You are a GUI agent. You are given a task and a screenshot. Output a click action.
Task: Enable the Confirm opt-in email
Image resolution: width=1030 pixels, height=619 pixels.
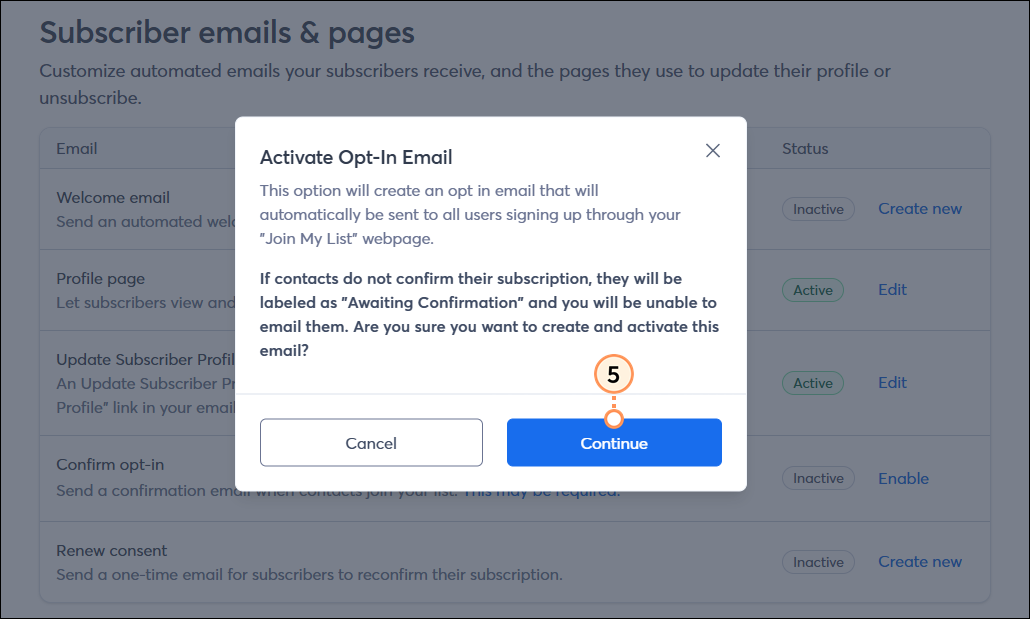(903, 478)
